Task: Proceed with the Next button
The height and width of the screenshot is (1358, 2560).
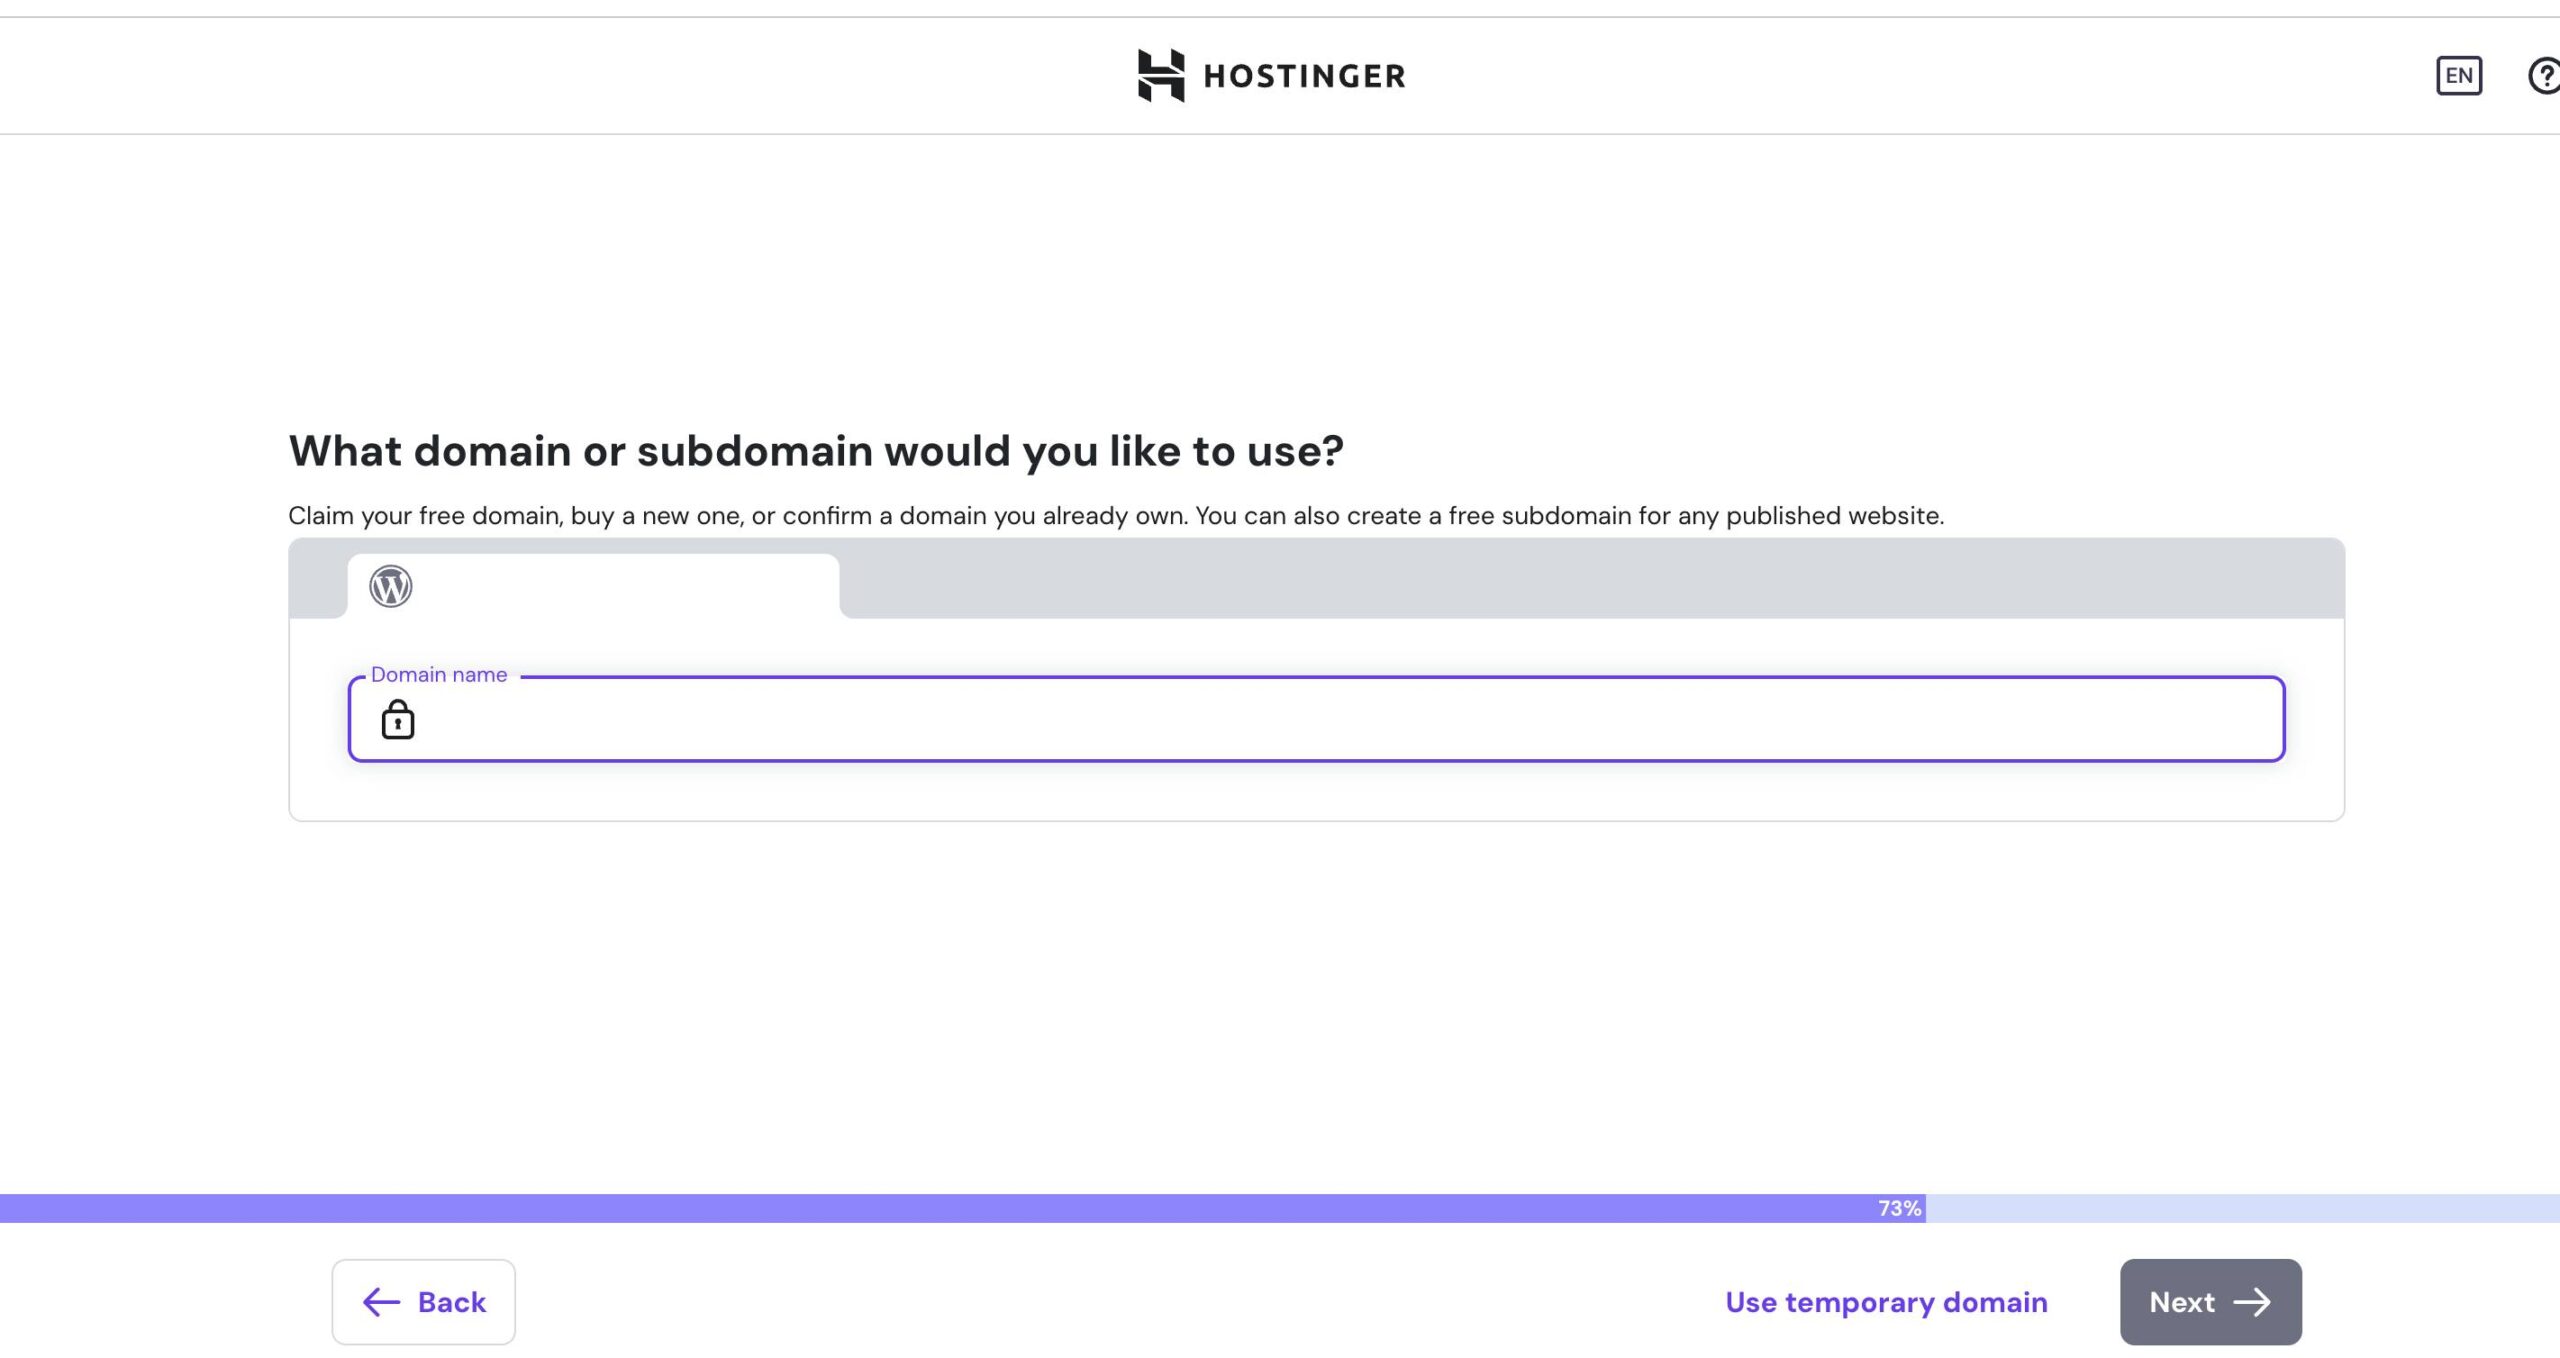Action: click(x=2210, y=1301)
